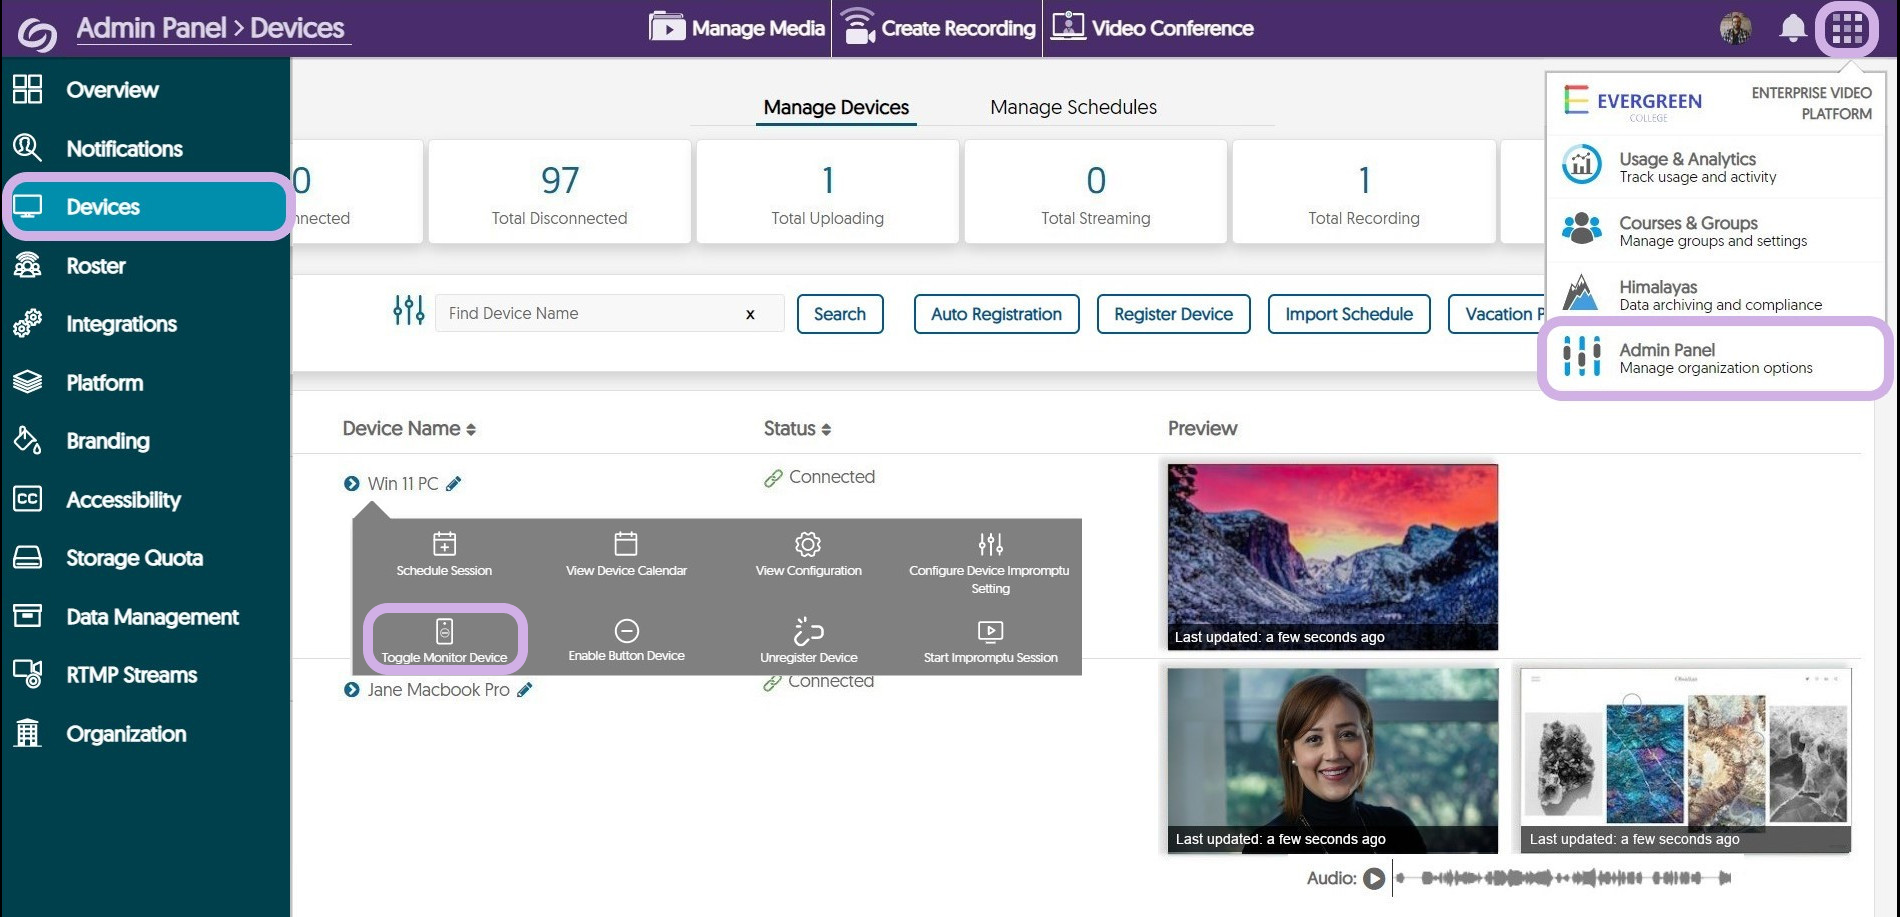Expand the Jane Macbook Pro row

click(351, 690)
